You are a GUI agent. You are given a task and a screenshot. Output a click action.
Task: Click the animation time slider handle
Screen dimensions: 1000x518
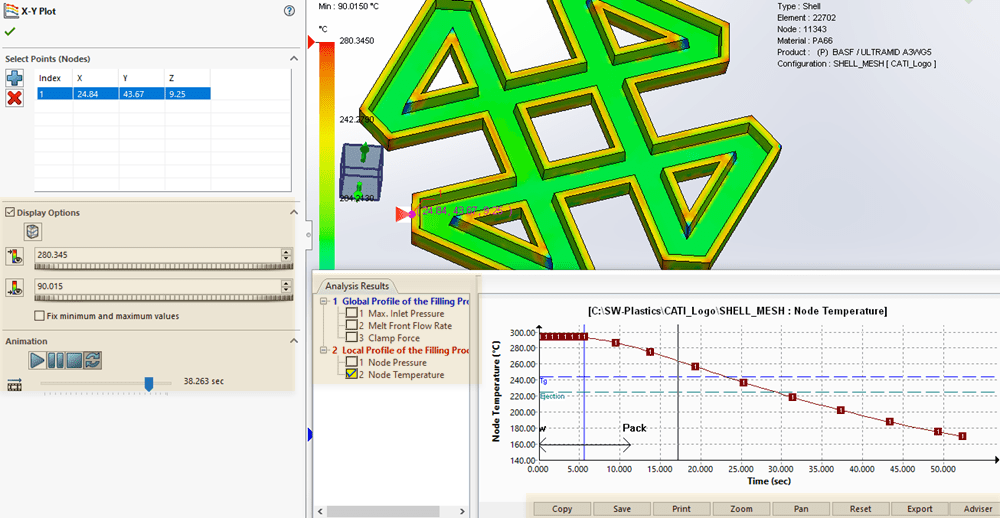149,383
